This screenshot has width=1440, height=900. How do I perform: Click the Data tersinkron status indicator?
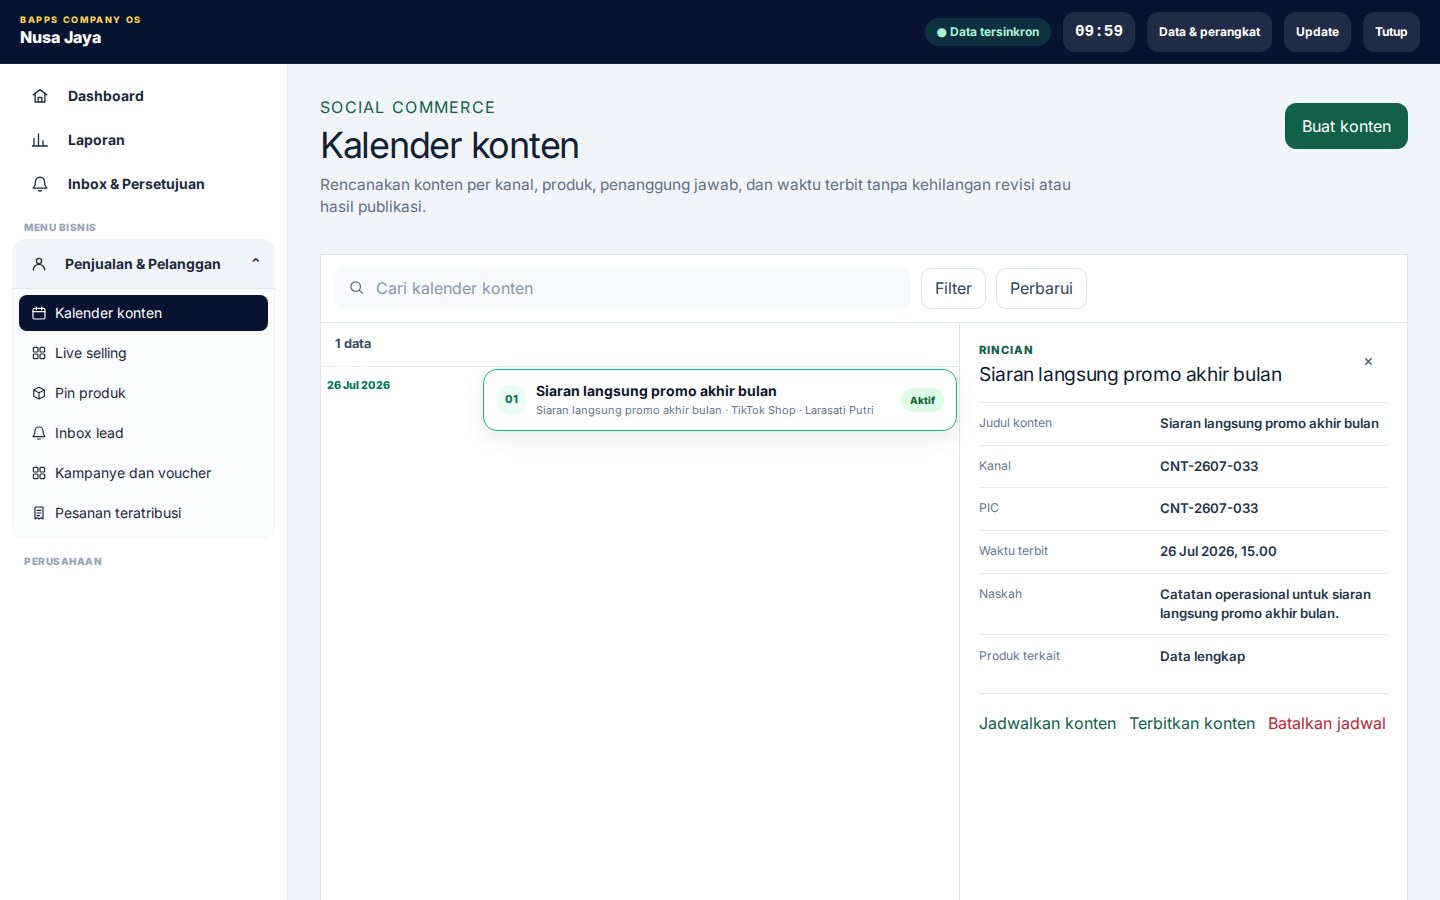coord(988,32)
